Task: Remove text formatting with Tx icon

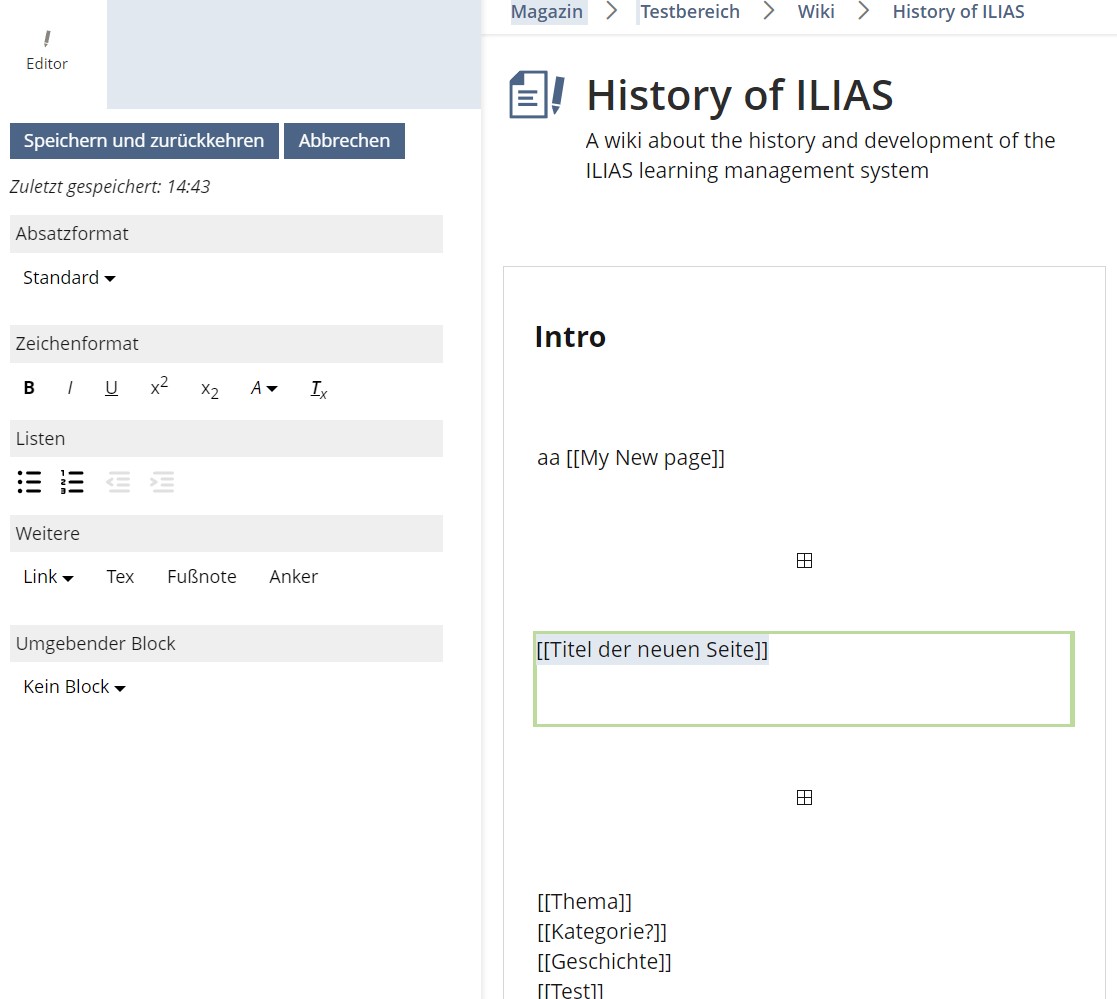Action: coord(318,389)
